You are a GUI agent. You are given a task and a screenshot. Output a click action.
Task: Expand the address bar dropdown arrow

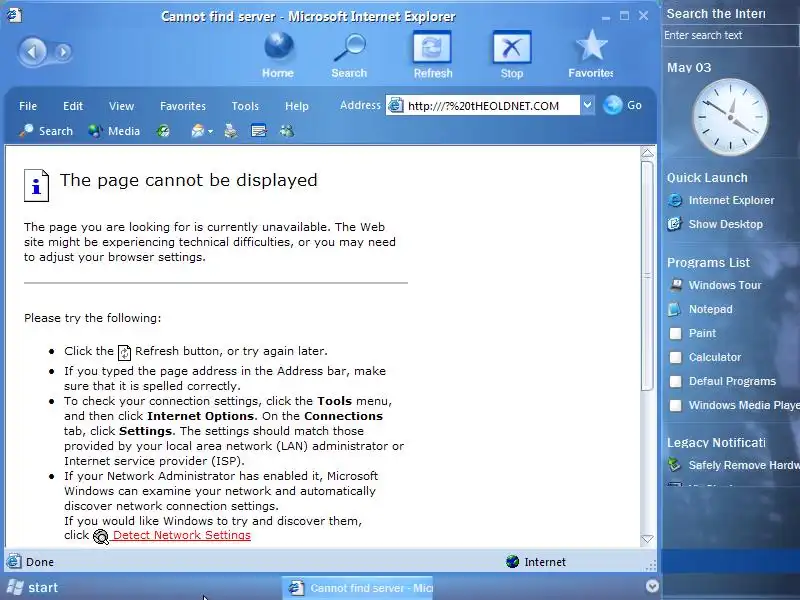(587, 106)
